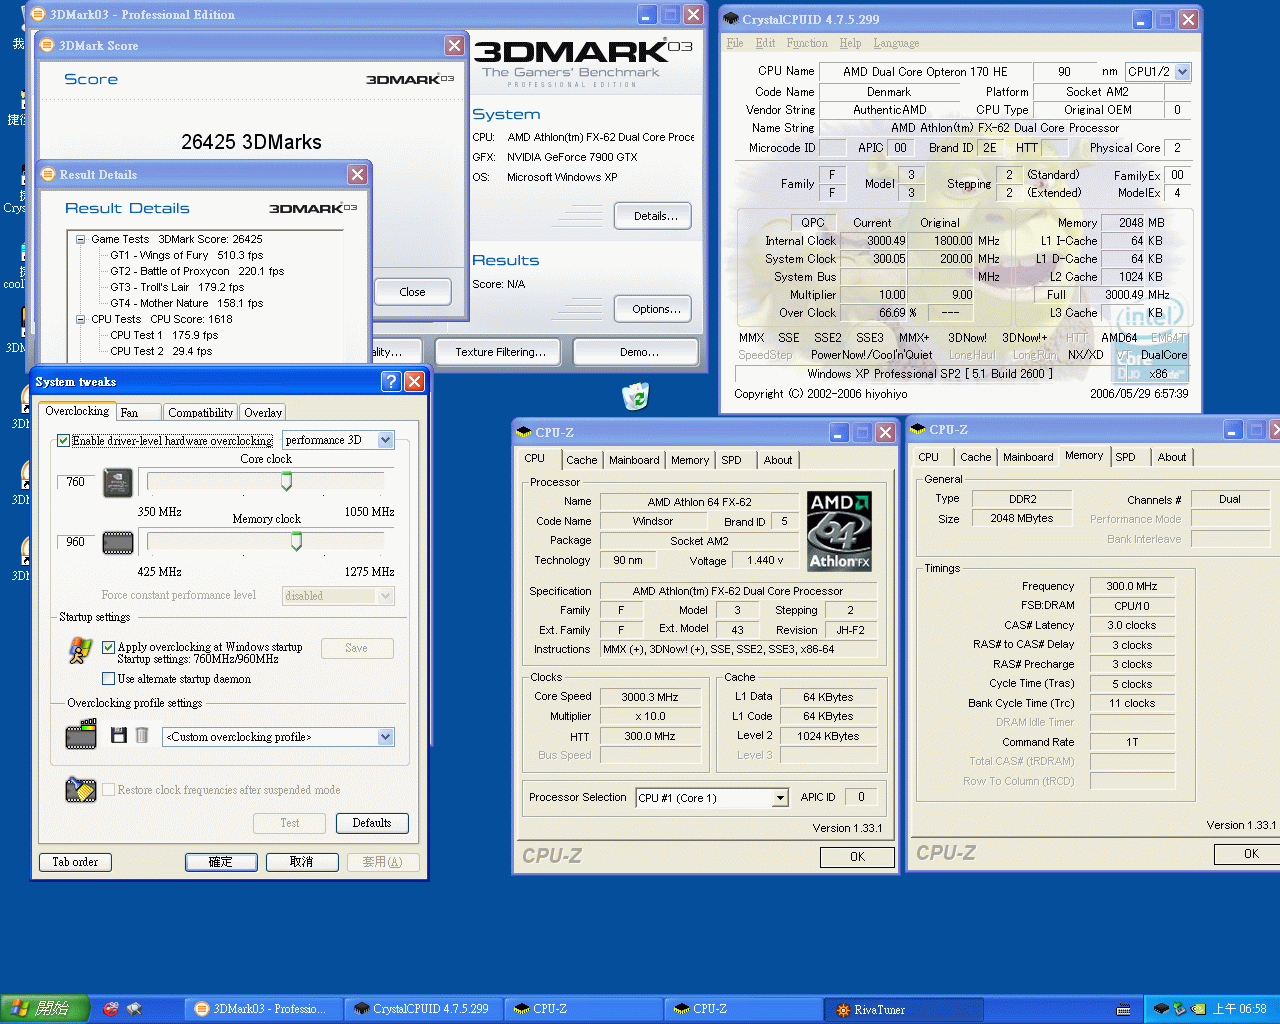Open the Function menu in CrystalCPUID

click(x=806, y=43)
